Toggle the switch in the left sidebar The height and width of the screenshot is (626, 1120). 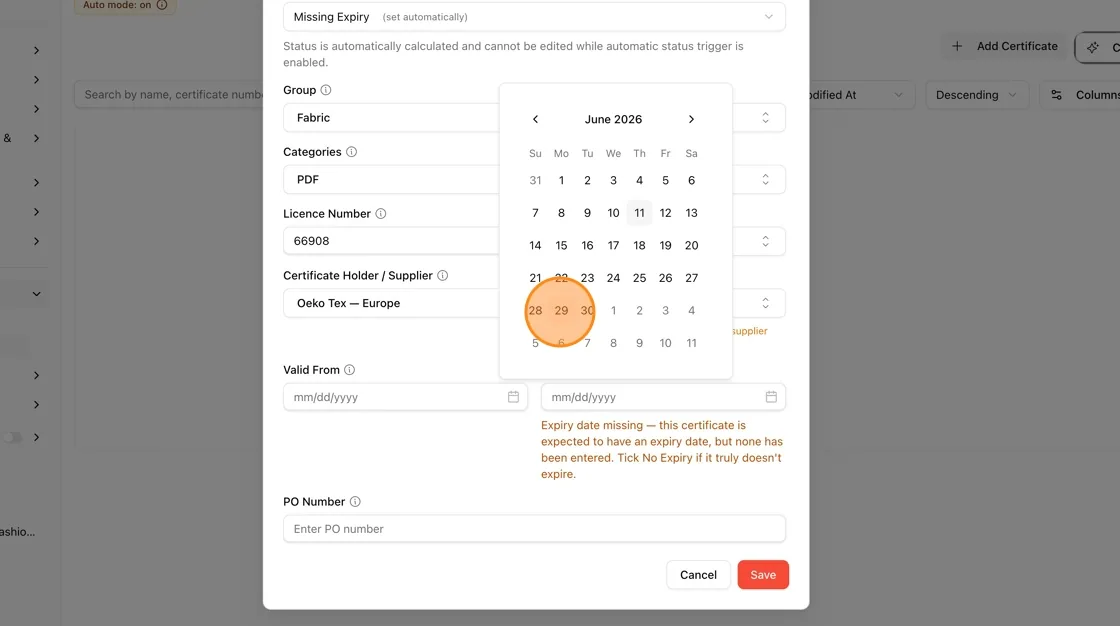click(11, 437)
